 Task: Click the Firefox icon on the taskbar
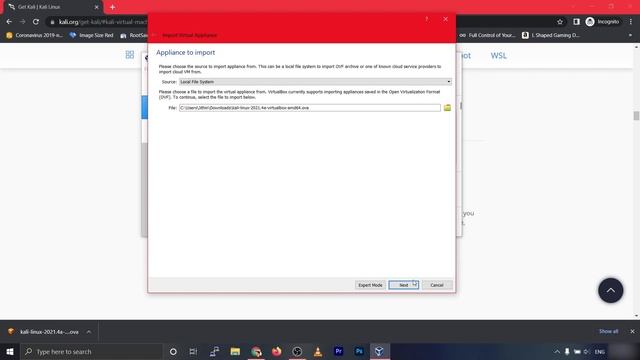(x=276, y=351)
